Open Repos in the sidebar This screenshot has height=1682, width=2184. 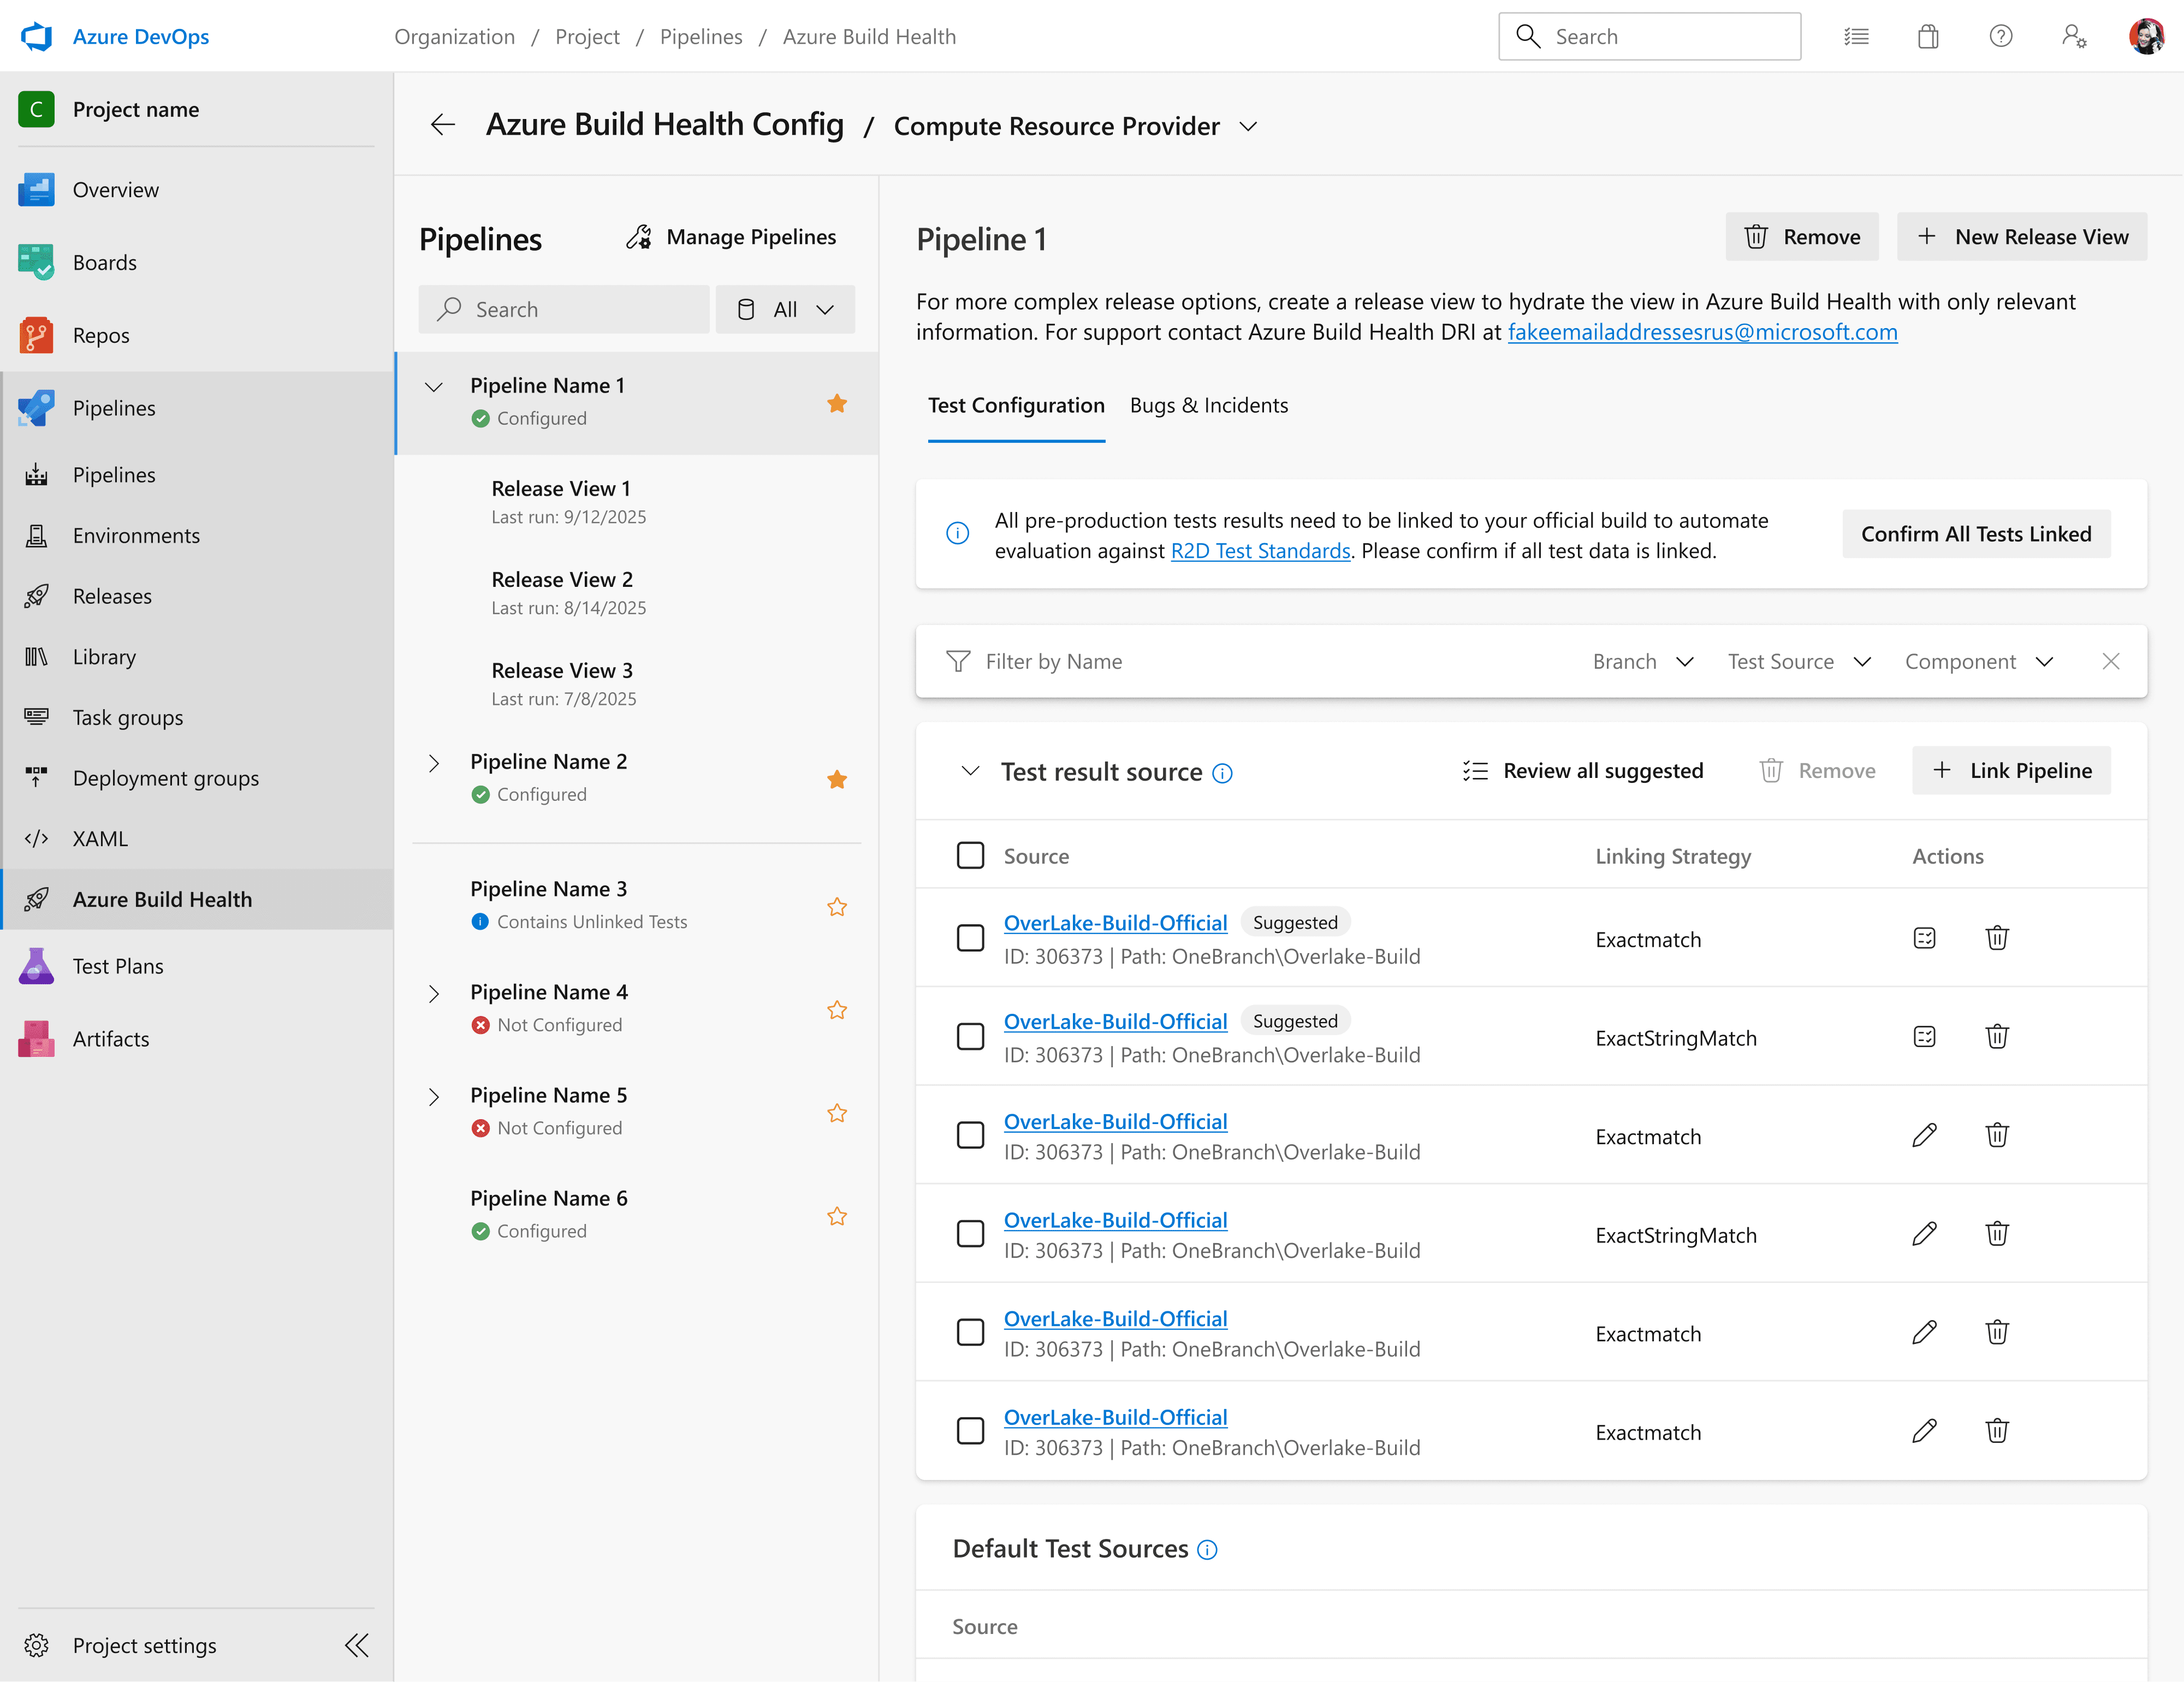point(196,336)
